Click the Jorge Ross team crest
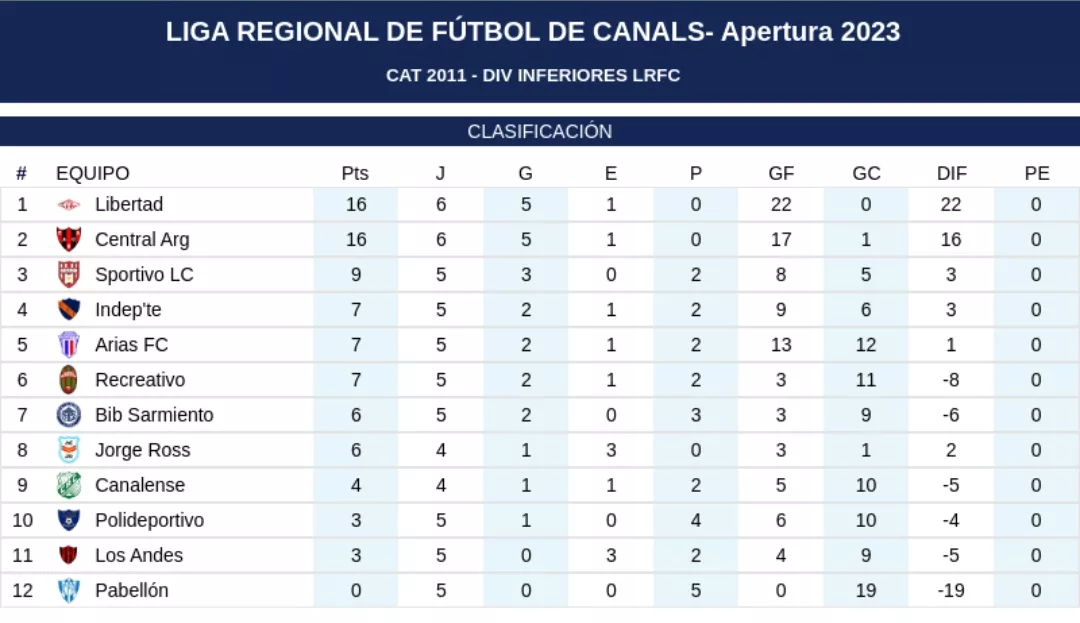Screen dimensions: 1080x623 [x=69, y=450]
